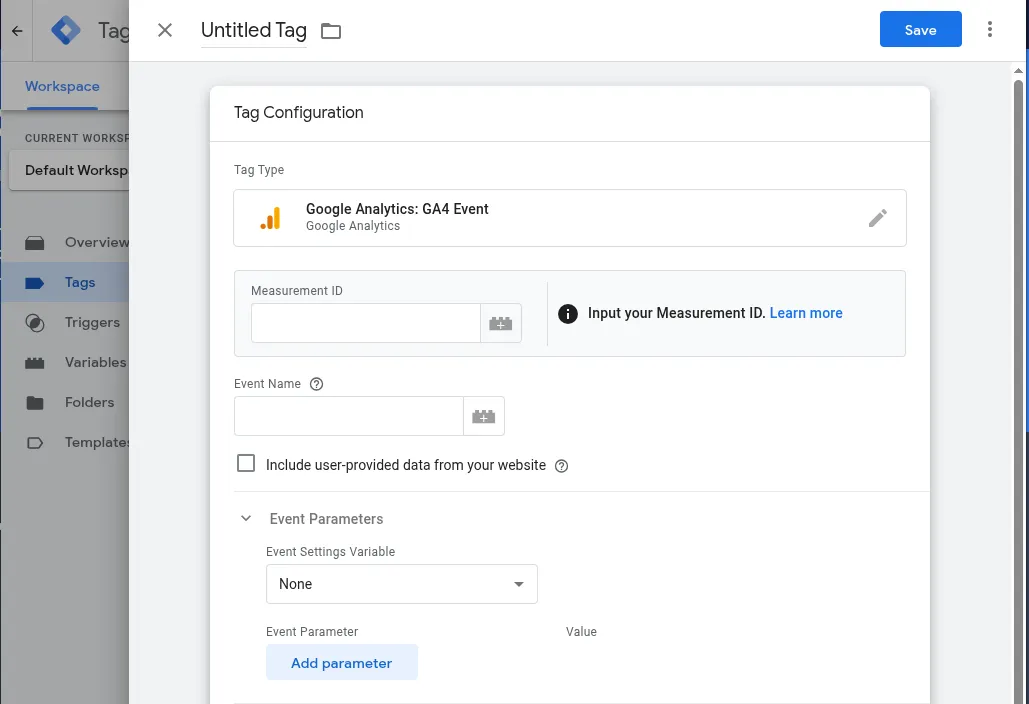This screenshot has height=704, width=1029.
Task: Follow the Learn more link
Action: coord(806,314)
